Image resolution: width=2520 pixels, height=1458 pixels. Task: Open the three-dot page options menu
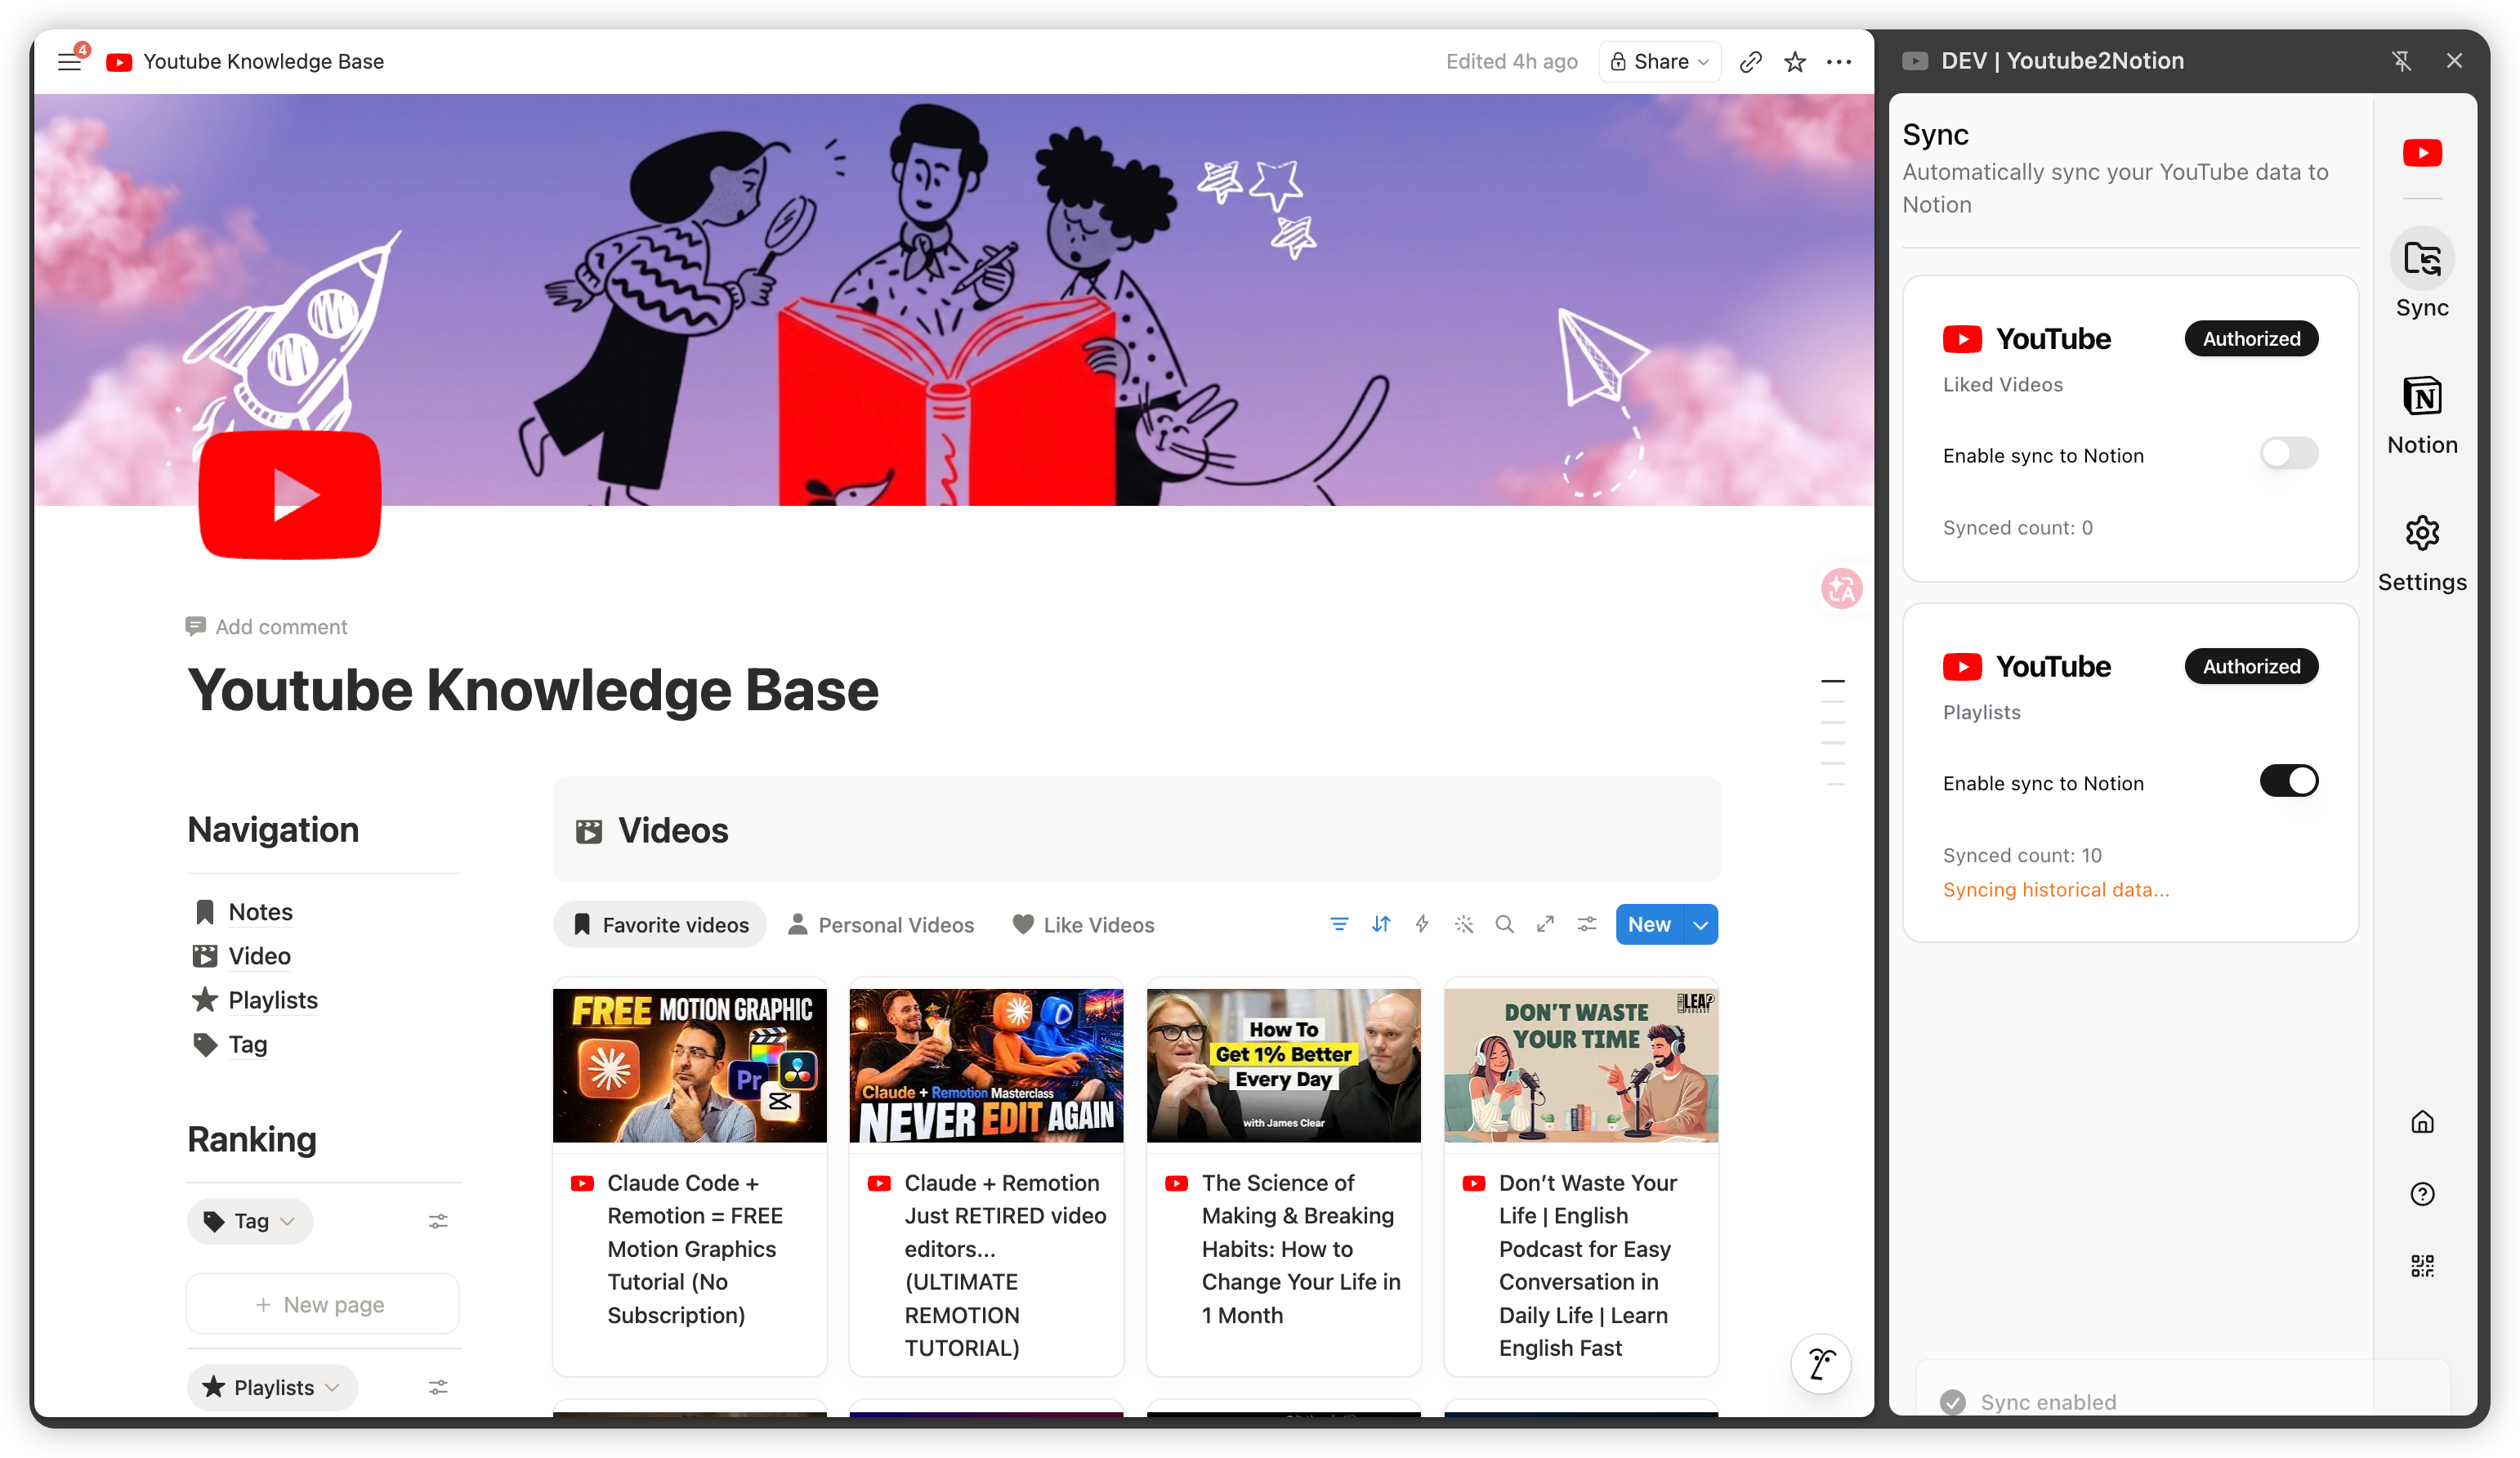coord(1839,62)
